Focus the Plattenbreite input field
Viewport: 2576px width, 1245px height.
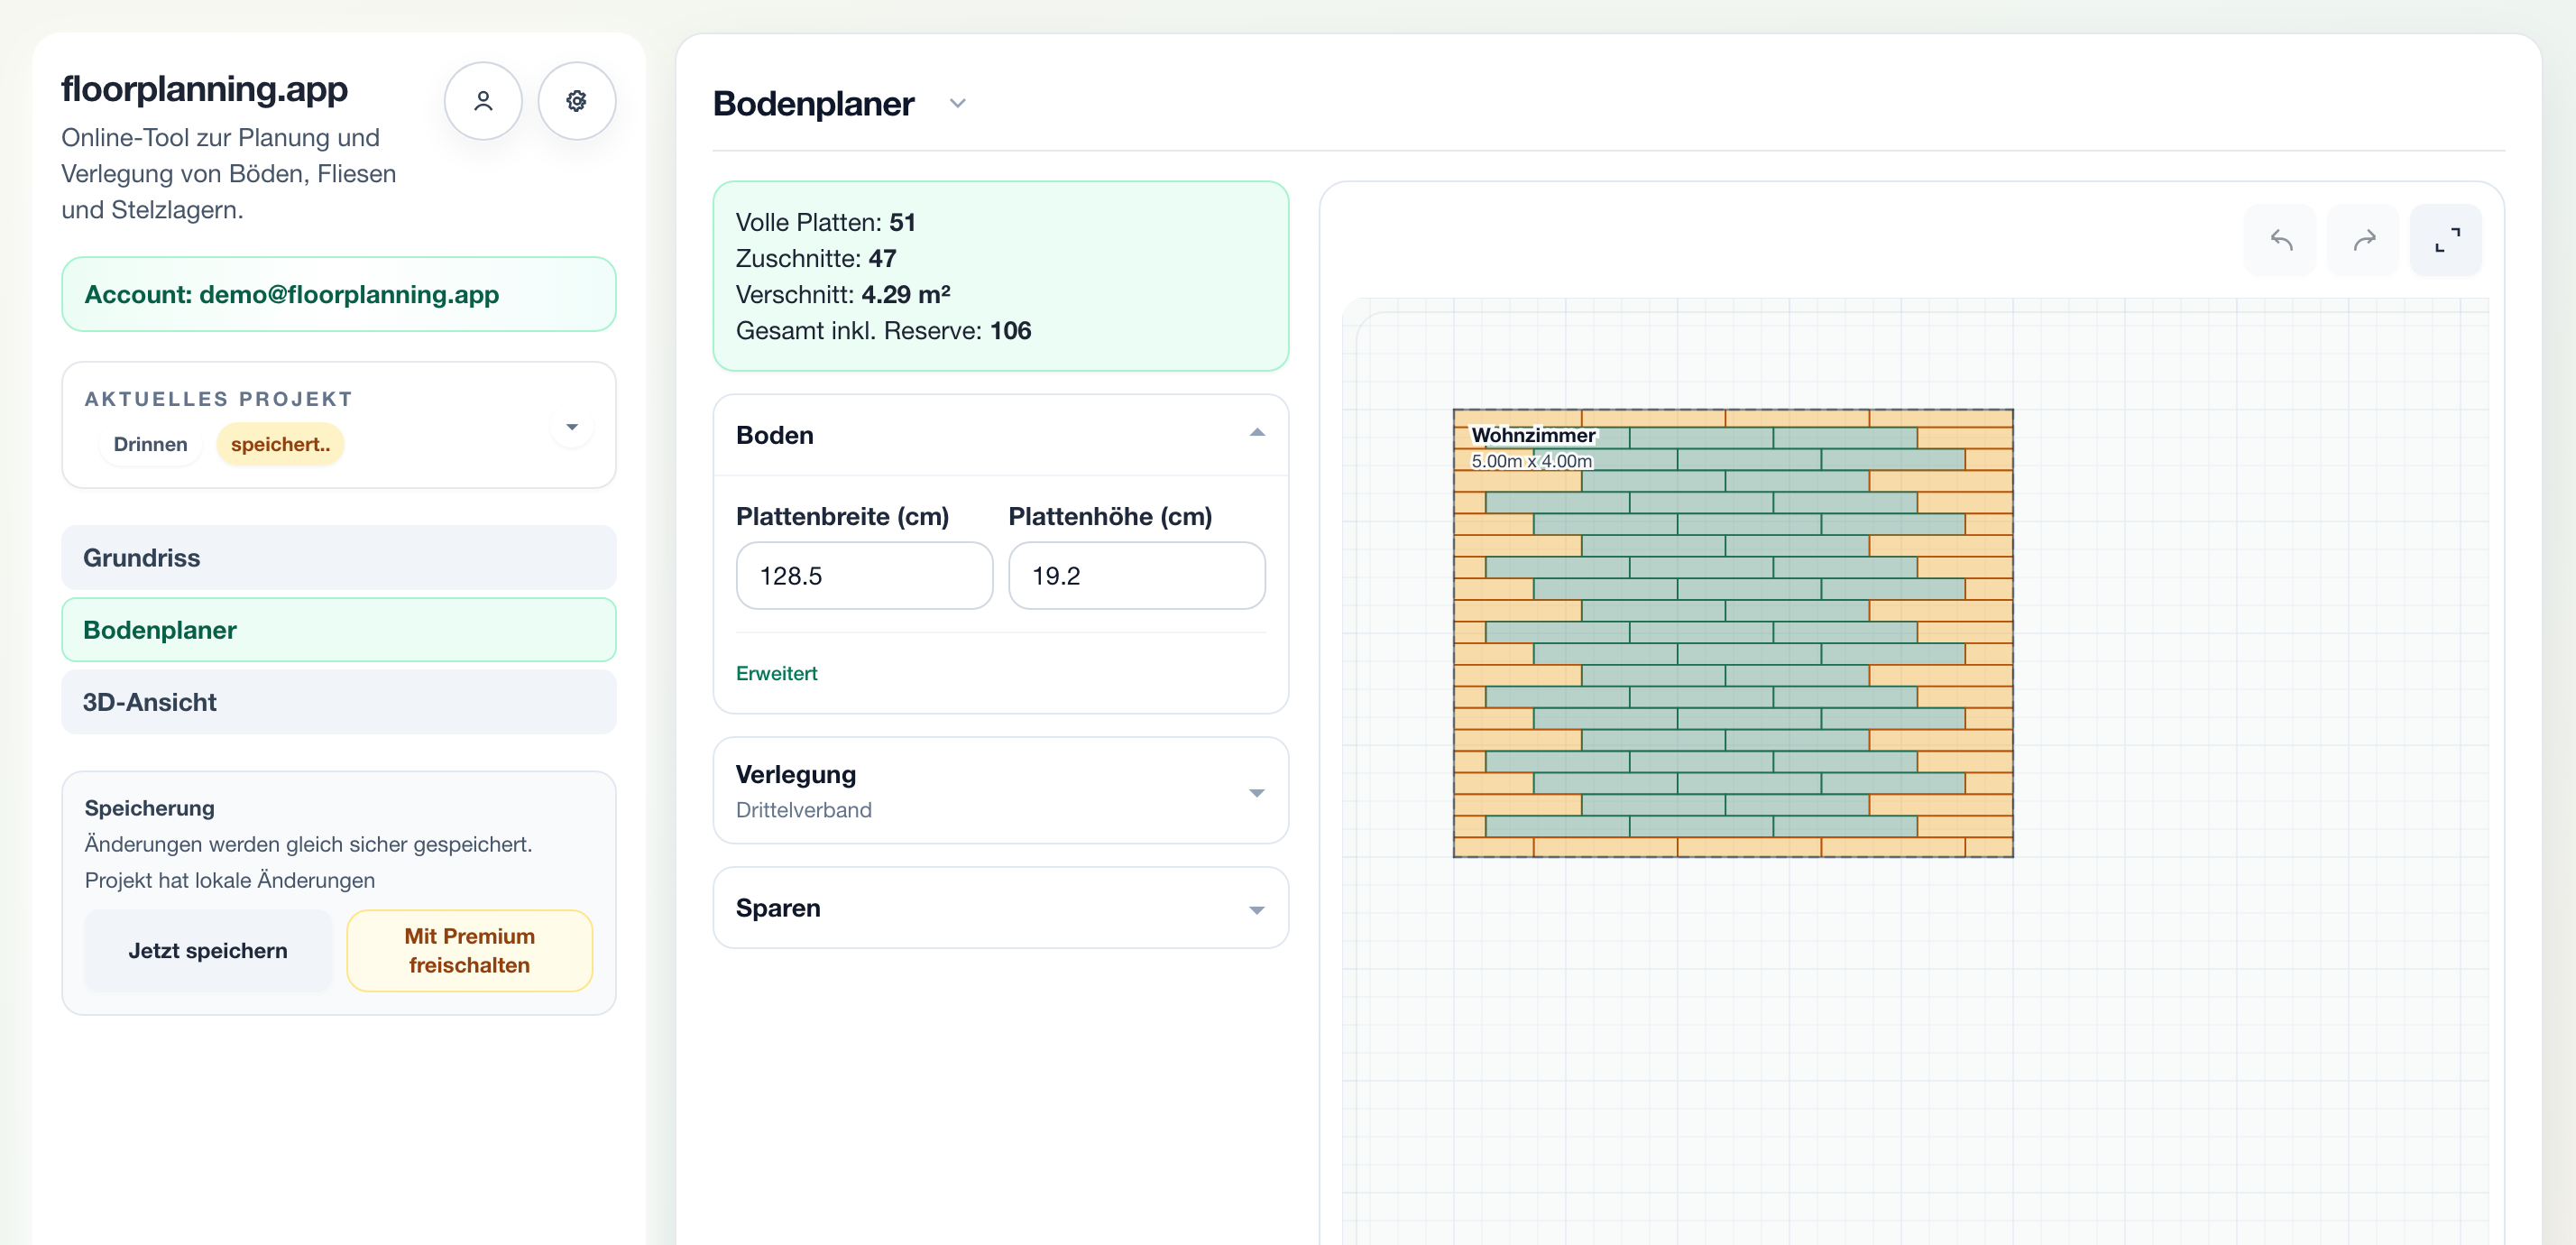pyautogui.click(x=865, y=576)
